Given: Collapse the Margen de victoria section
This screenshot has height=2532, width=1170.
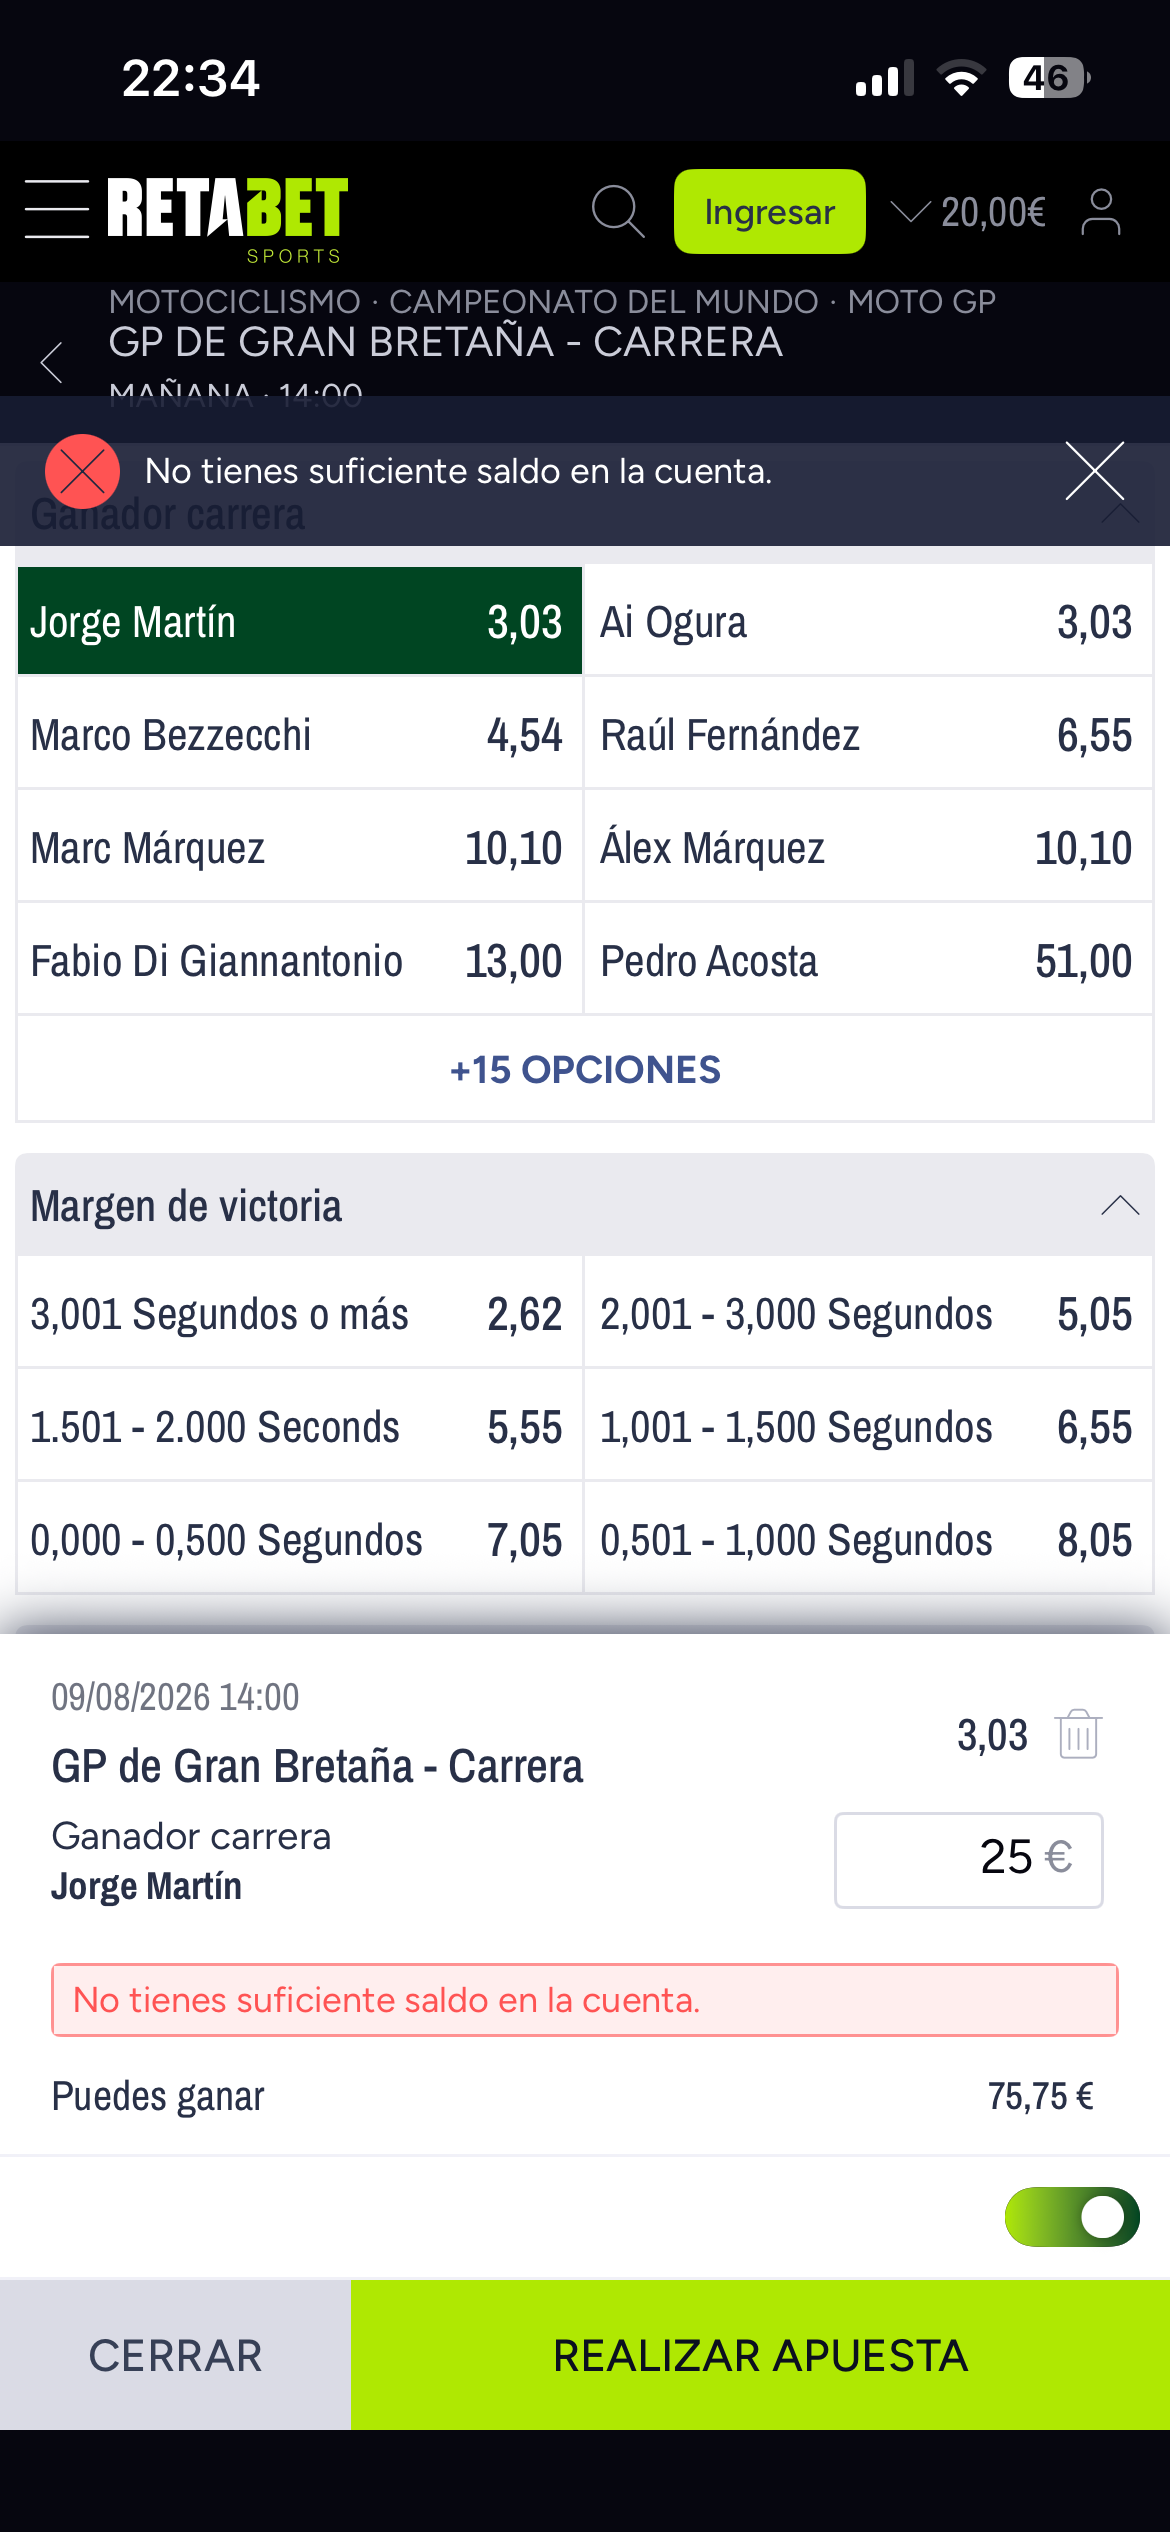Looking at the screenshot, I should (1120, 1206).
